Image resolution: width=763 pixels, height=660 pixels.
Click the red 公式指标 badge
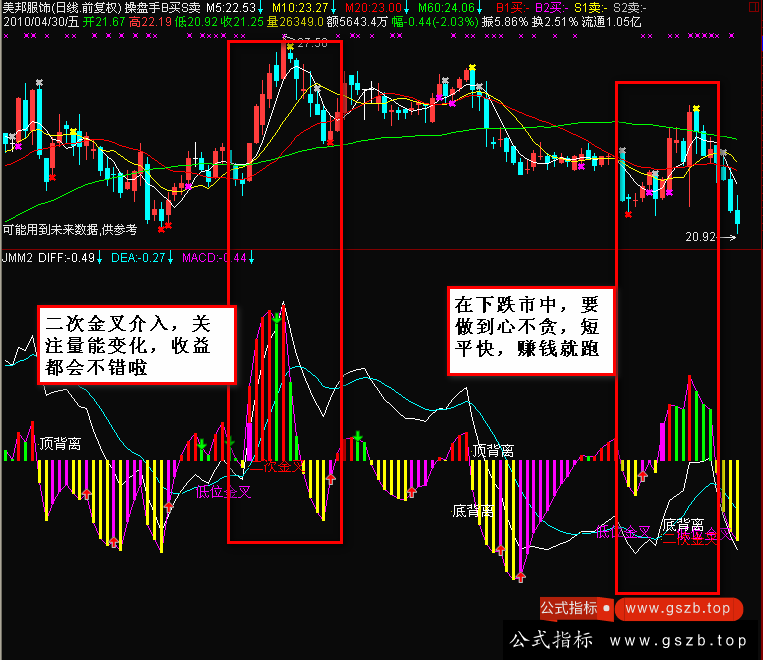[569, 608]
